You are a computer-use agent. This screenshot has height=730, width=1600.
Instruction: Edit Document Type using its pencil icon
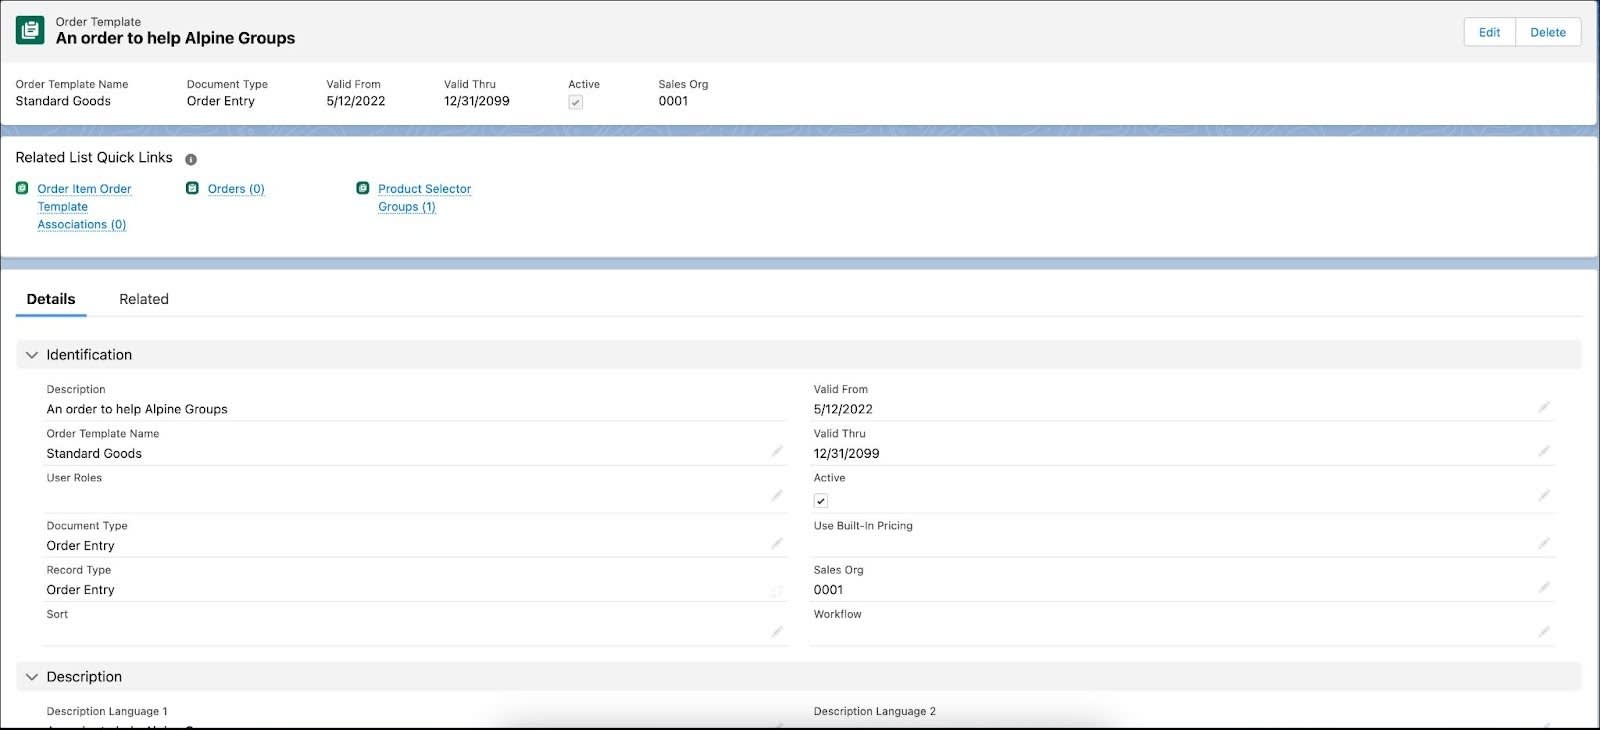point(777,543)
